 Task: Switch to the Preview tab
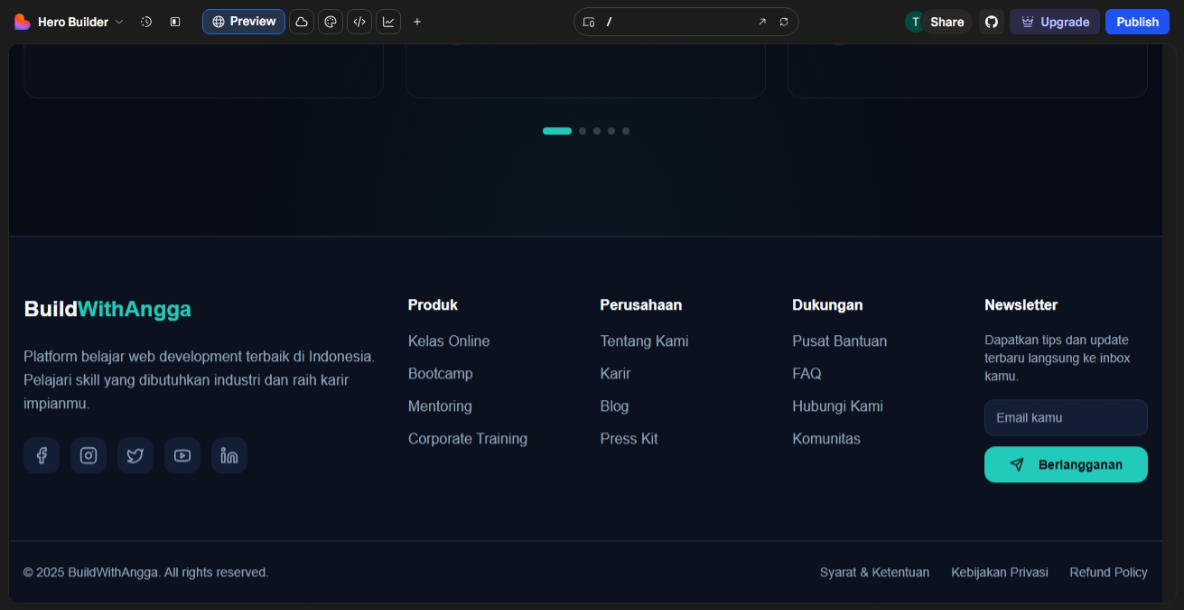[x=243, y=22]
